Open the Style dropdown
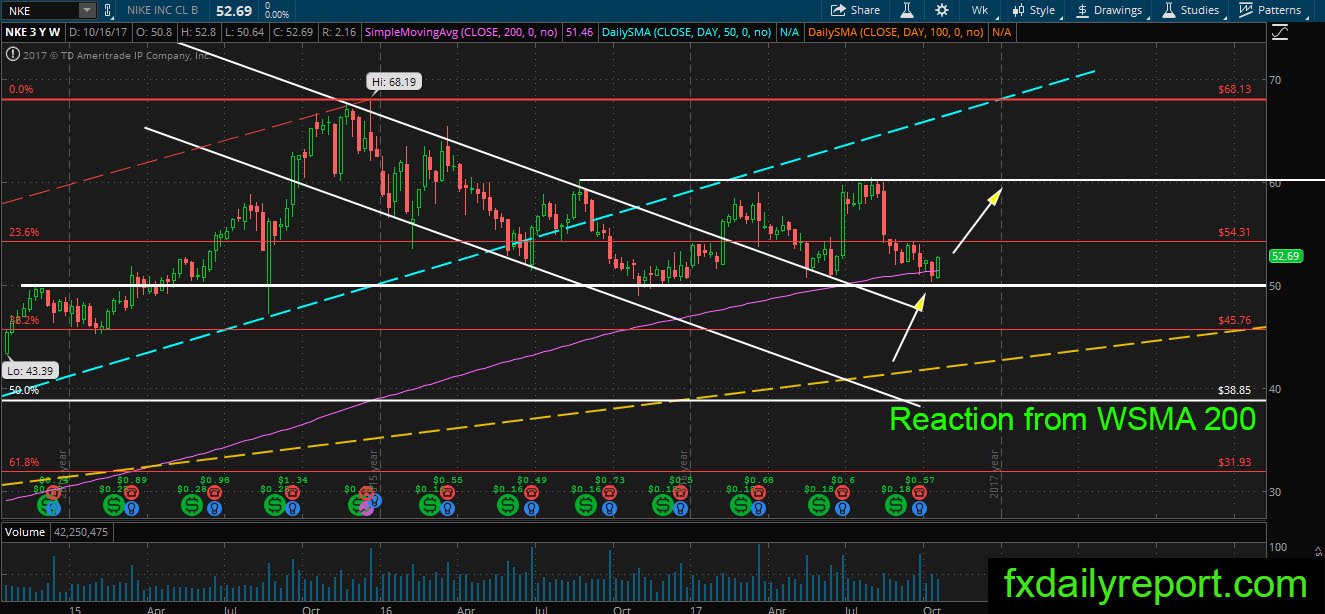Screen dimensions: 1325x614 coord(1034,10)
